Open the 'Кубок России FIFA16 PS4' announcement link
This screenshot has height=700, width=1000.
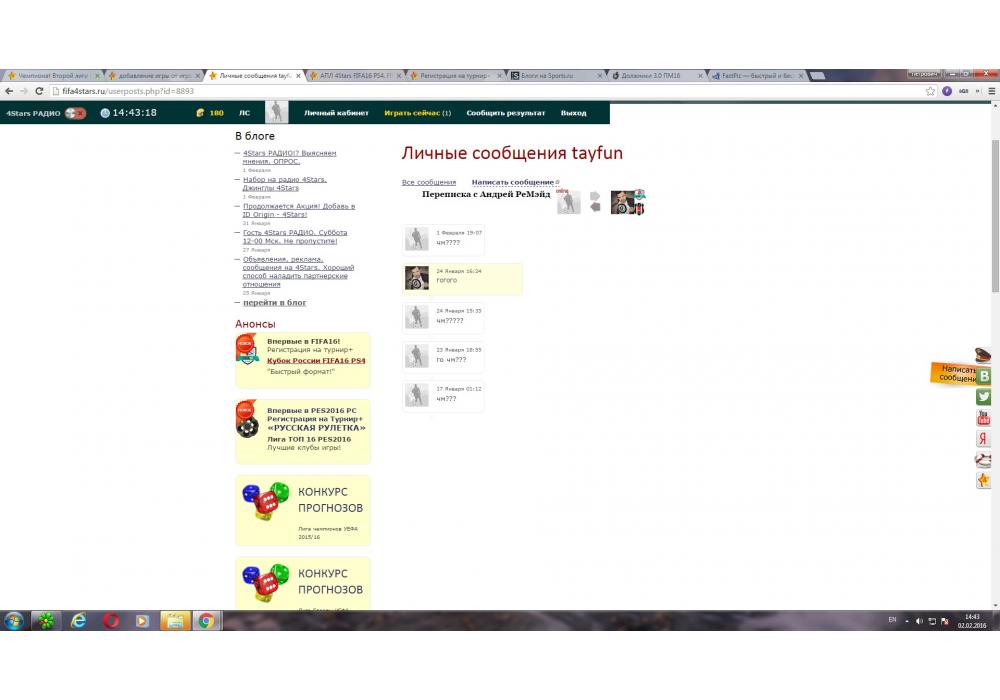pos(316,360)
